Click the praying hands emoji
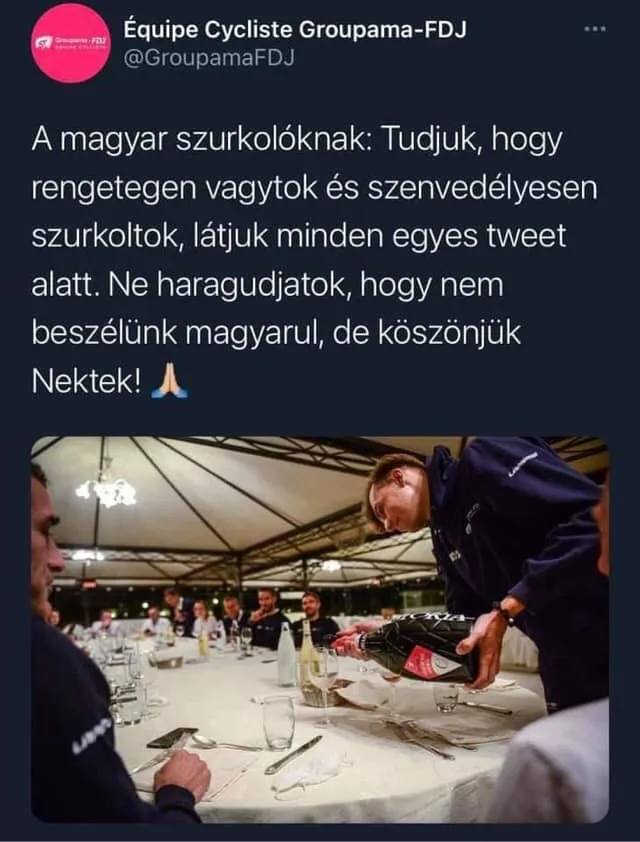 pos(170,380)
